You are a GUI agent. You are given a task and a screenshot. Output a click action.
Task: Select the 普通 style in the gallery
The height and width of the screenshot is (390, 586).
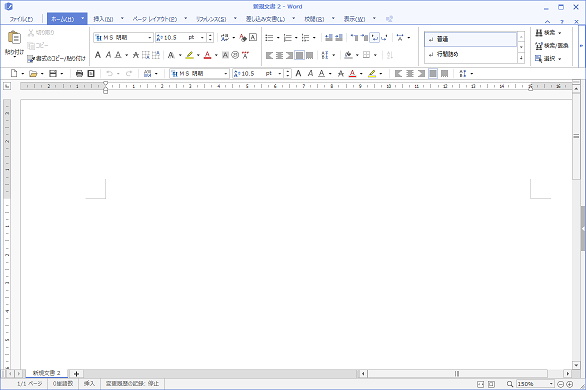pyautogui.click(x=471, y=39)
